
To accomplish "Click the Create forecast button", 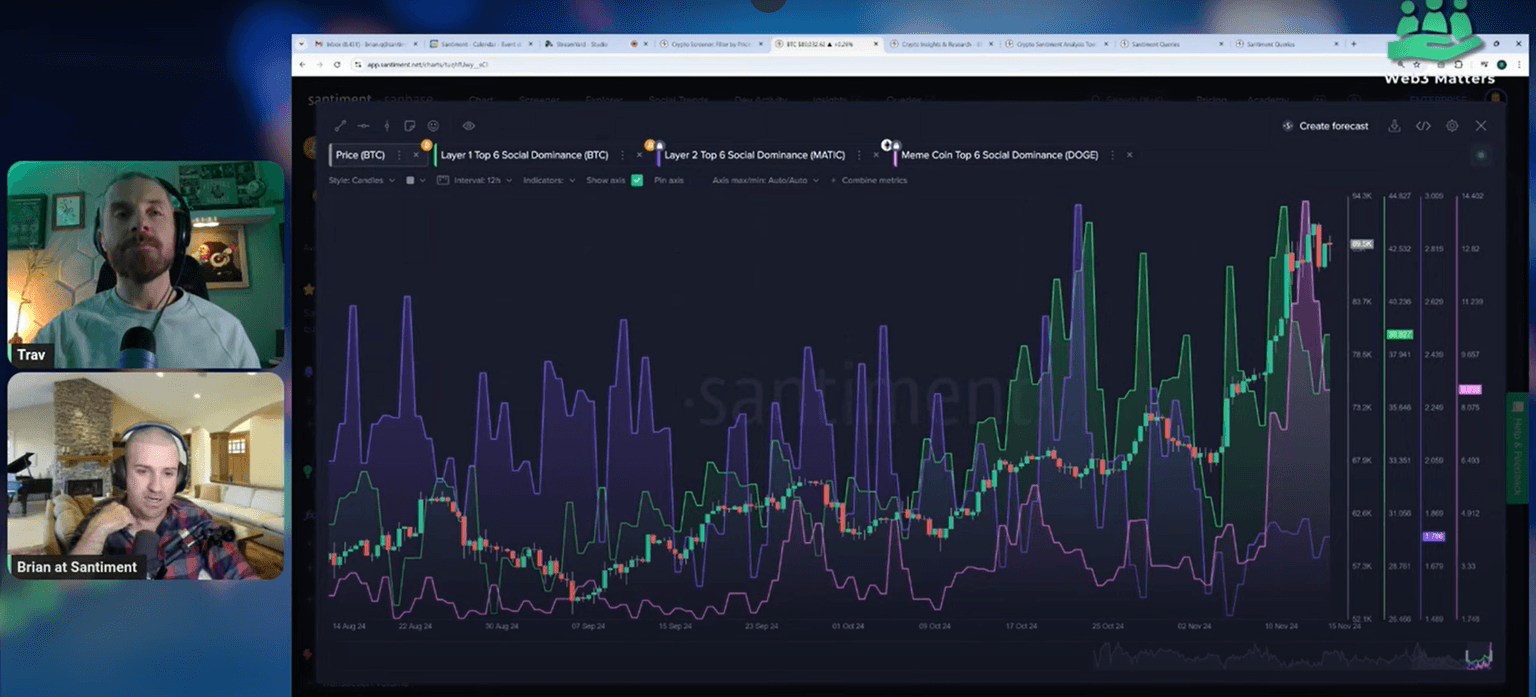I will click(1325, 126).
